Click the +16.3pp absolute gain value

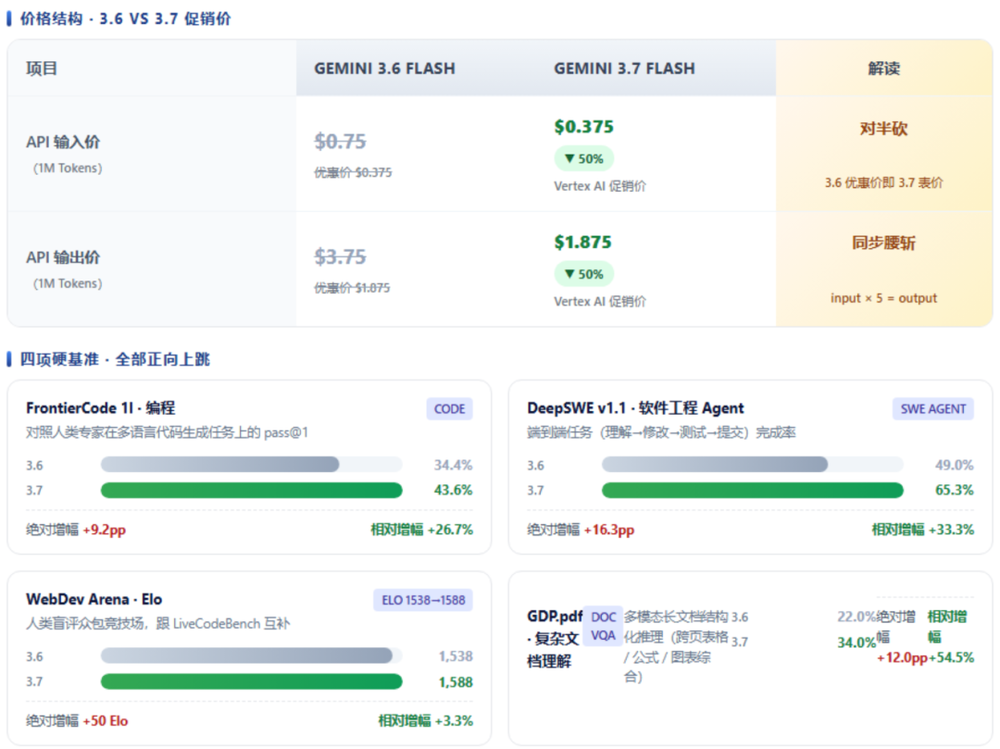tap(609, 530)
